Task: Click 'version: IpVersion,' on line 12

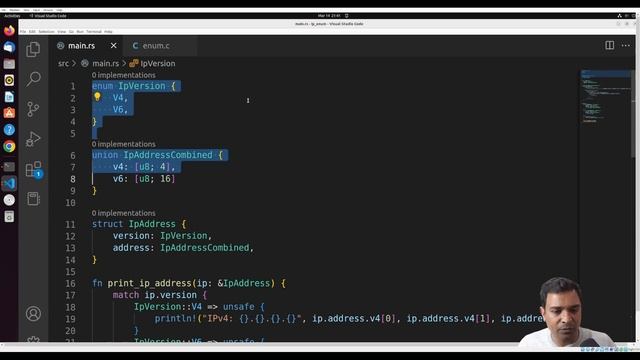Action: click(x=162, y=236)
